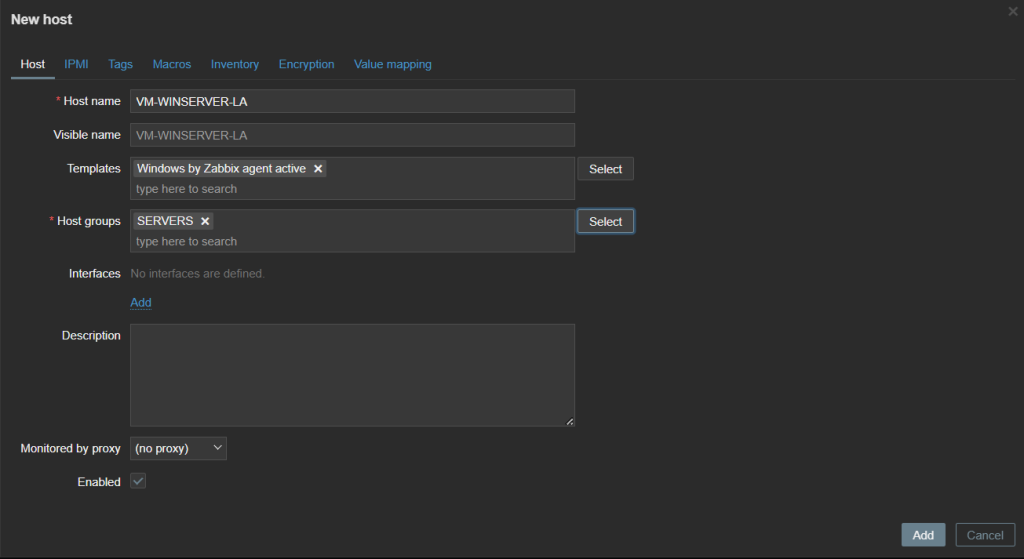Screen dimensions: 1024x559
Task: Remove the SERVERS host group tag
Action: pyautogui.click(x=205, y=221)
